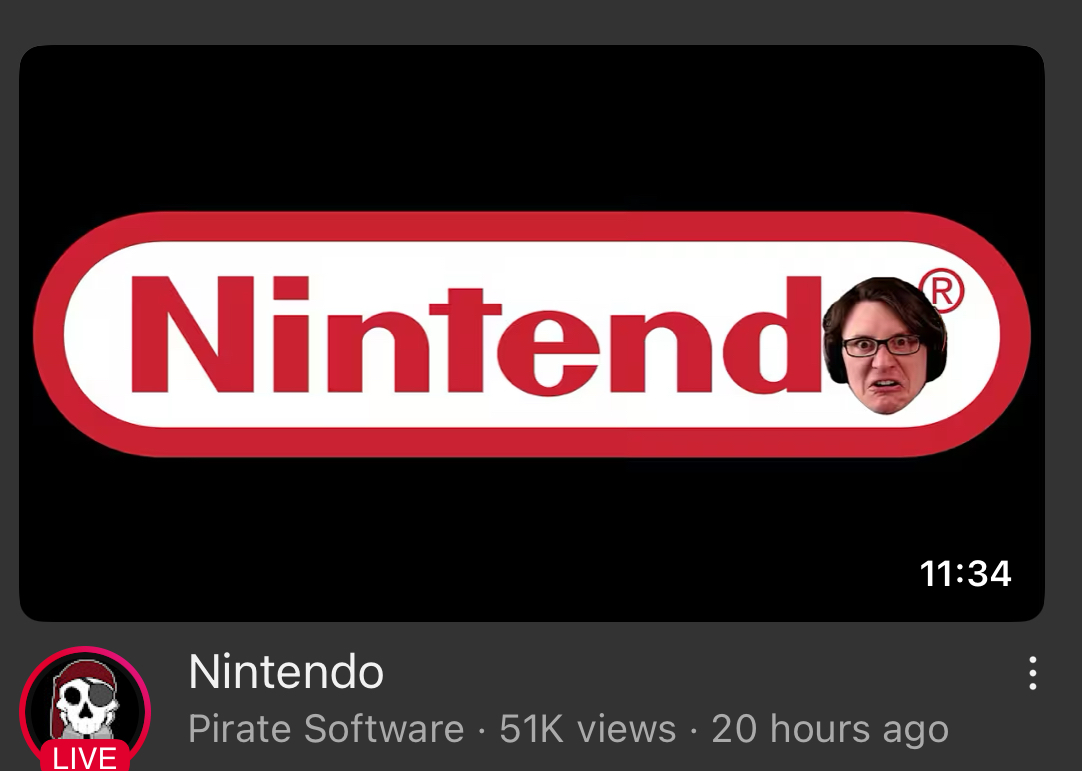Open the three-dot video options menu

[1032, 673]
